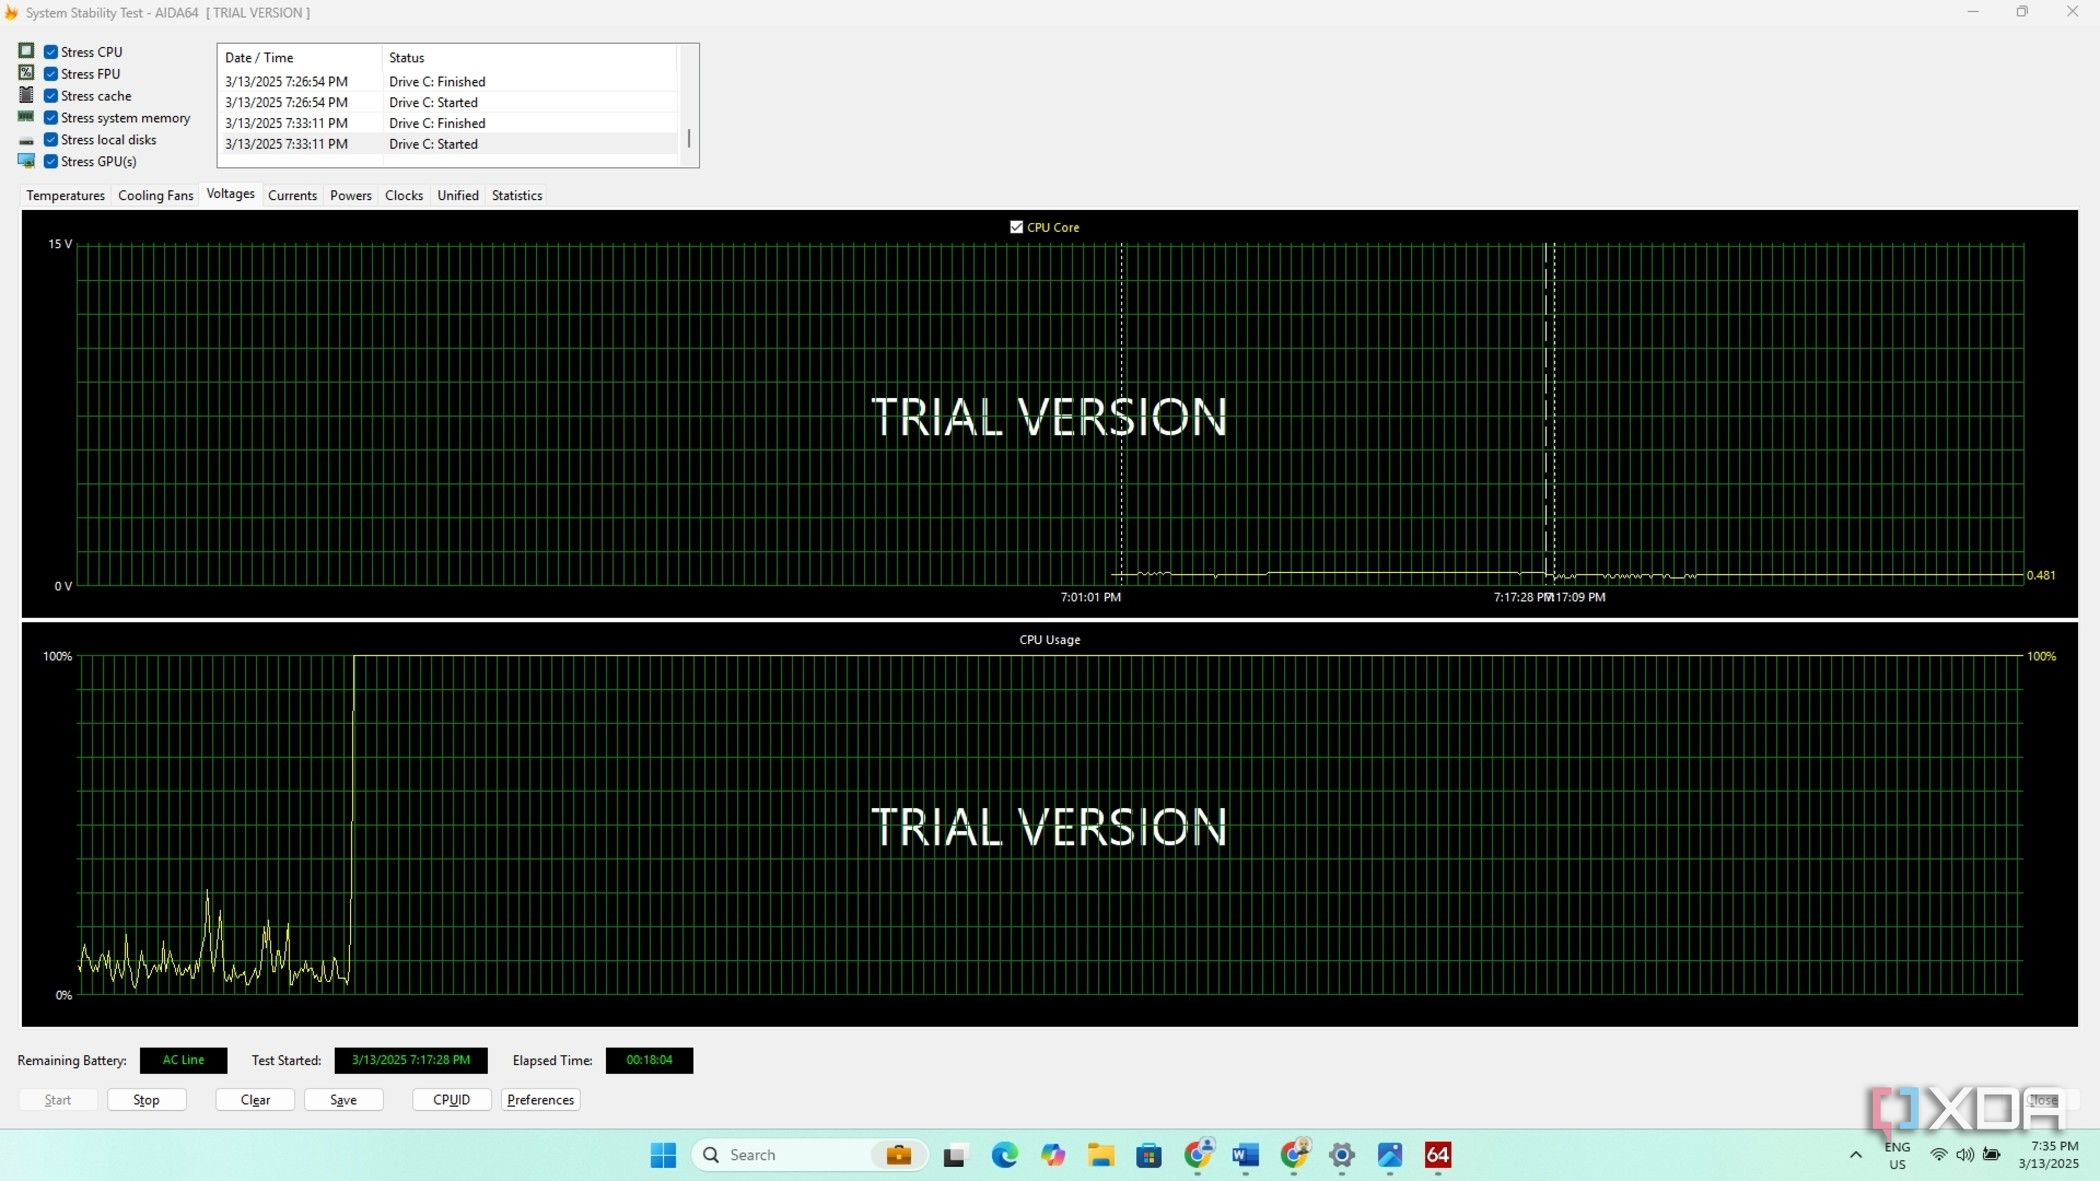Open File Explorer from the taskbar
This screenshot has width=2100, height=1181.
click(x=1101, y=1155)
